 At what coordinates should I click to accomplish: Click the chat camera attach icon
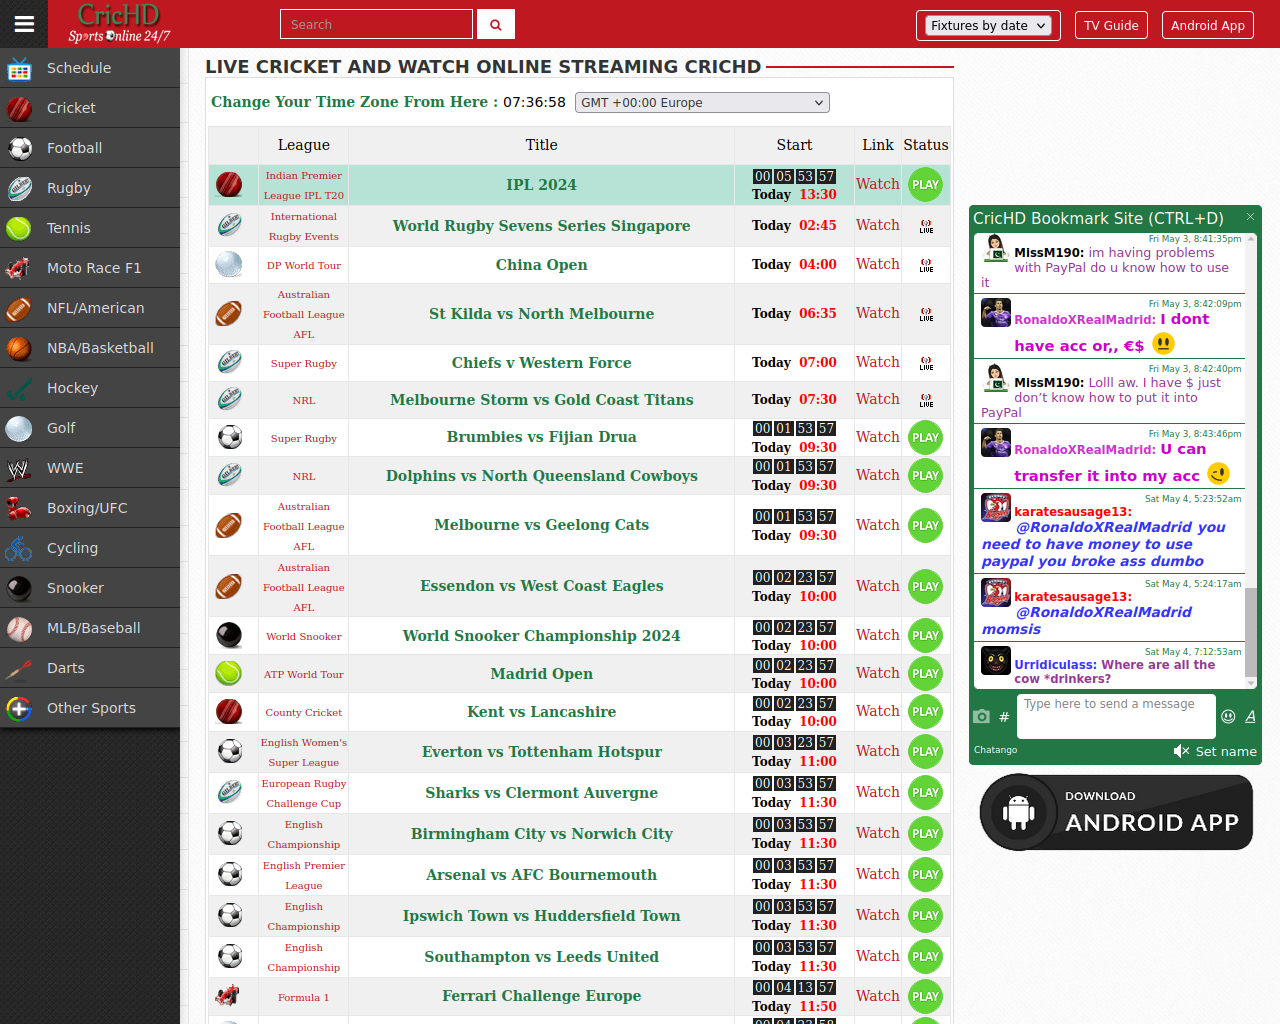click(982, 716)
